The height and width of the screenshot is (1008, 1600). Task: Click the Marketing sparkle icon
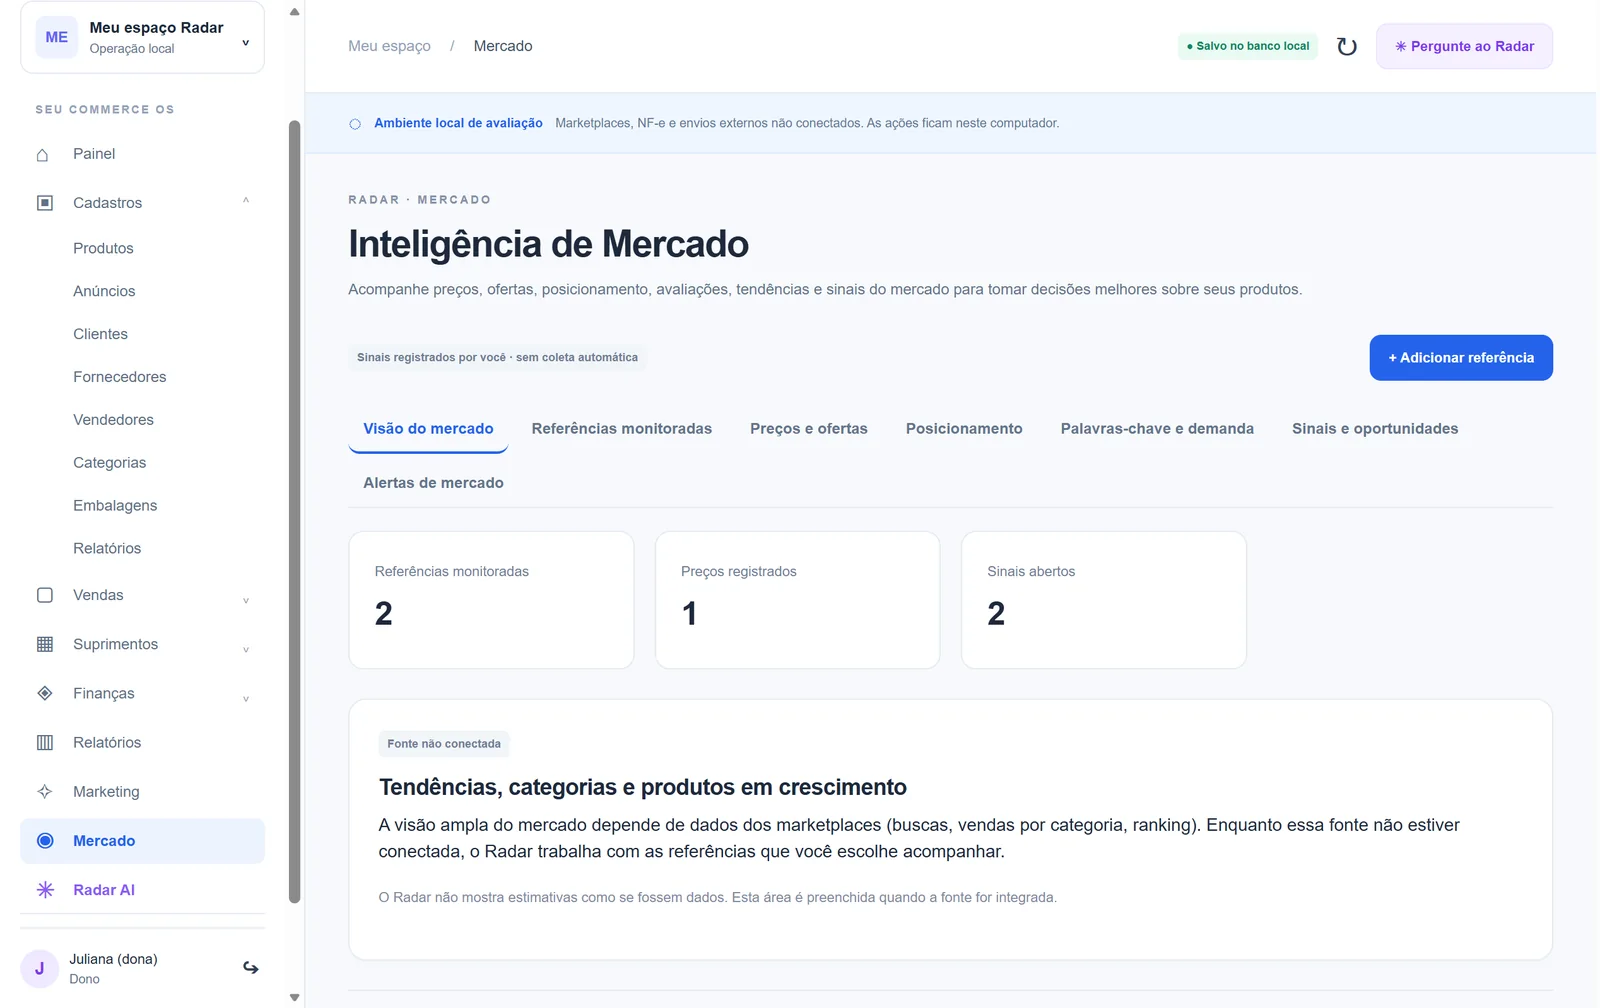(45, 791)
